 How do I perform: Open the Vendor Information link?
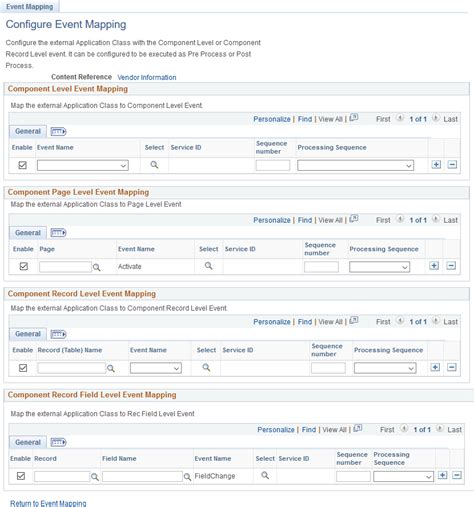(147, 77)
